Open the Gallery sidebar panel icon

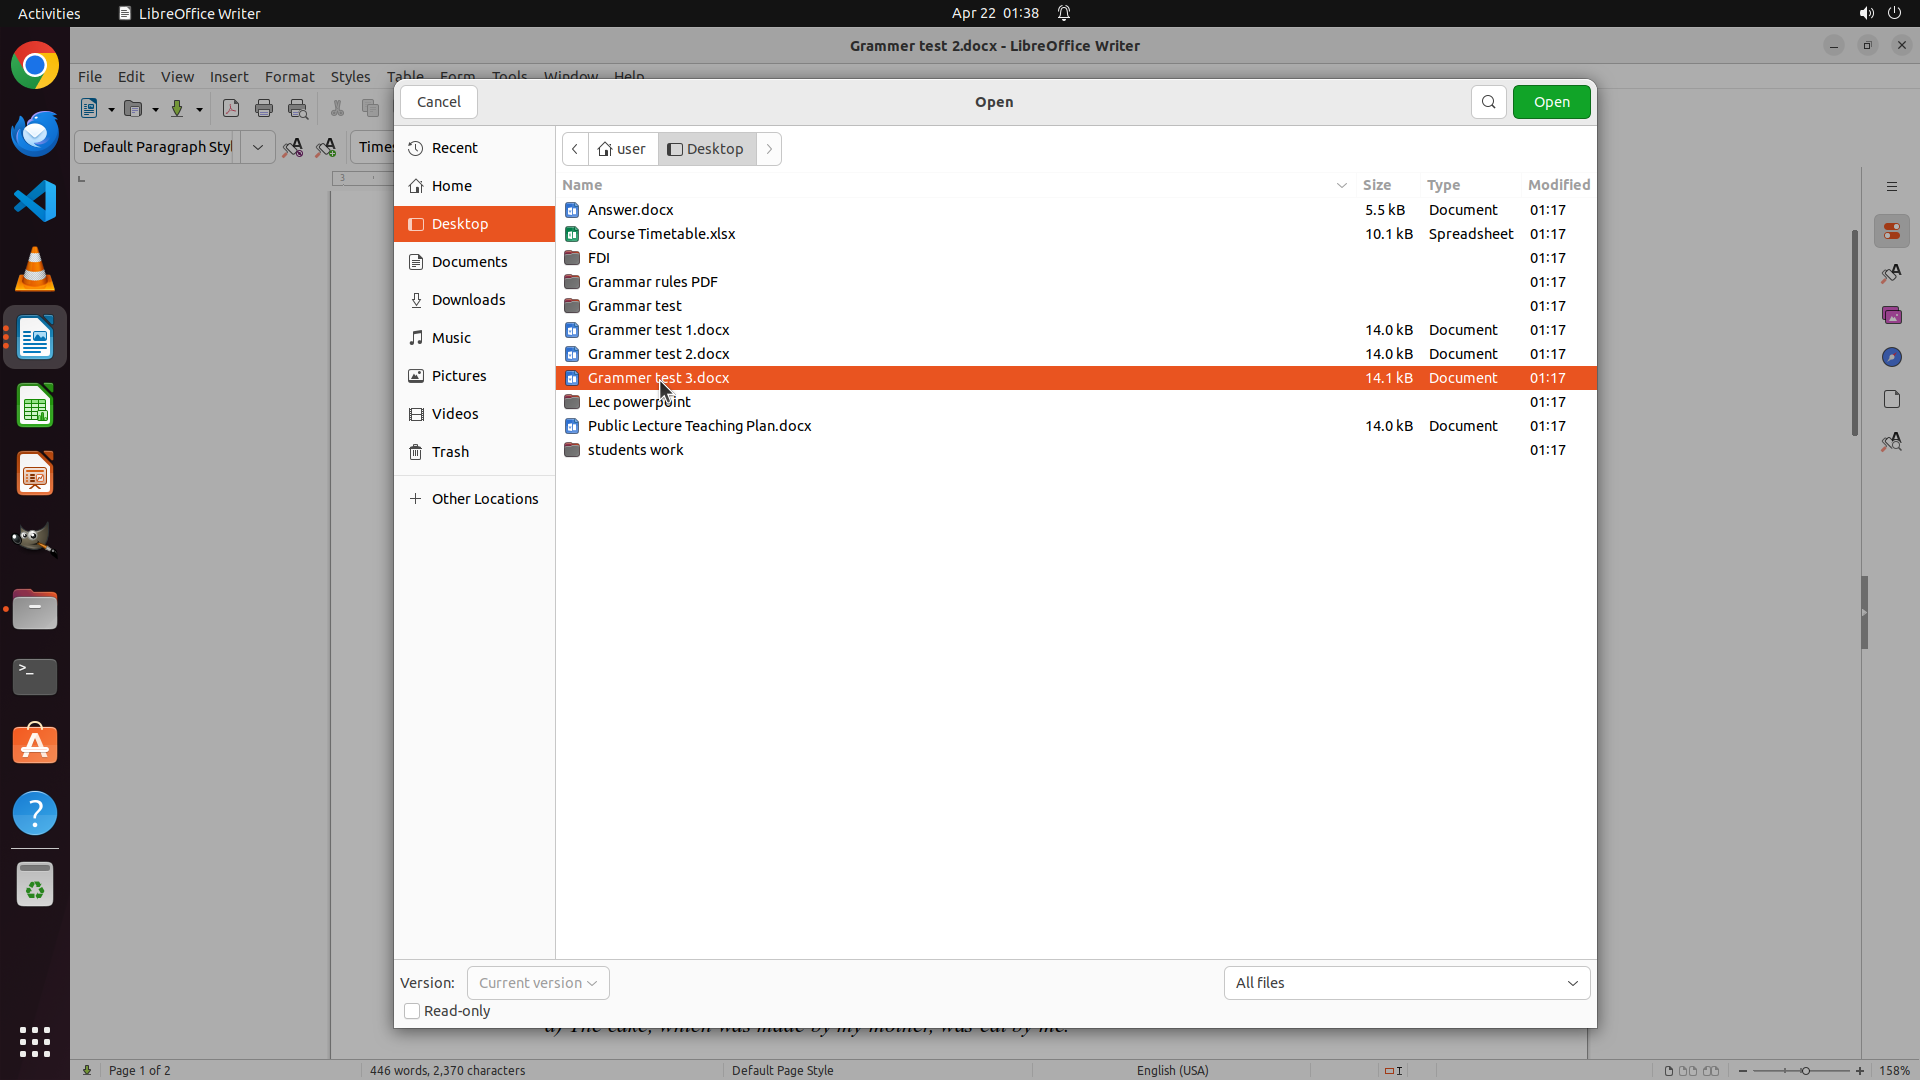1891,315
